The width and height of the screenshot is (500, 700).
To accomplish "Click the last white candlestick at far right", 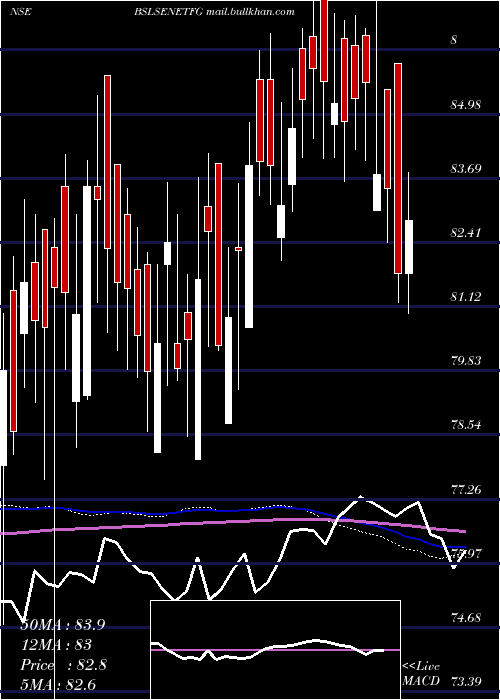I will 409,247.
